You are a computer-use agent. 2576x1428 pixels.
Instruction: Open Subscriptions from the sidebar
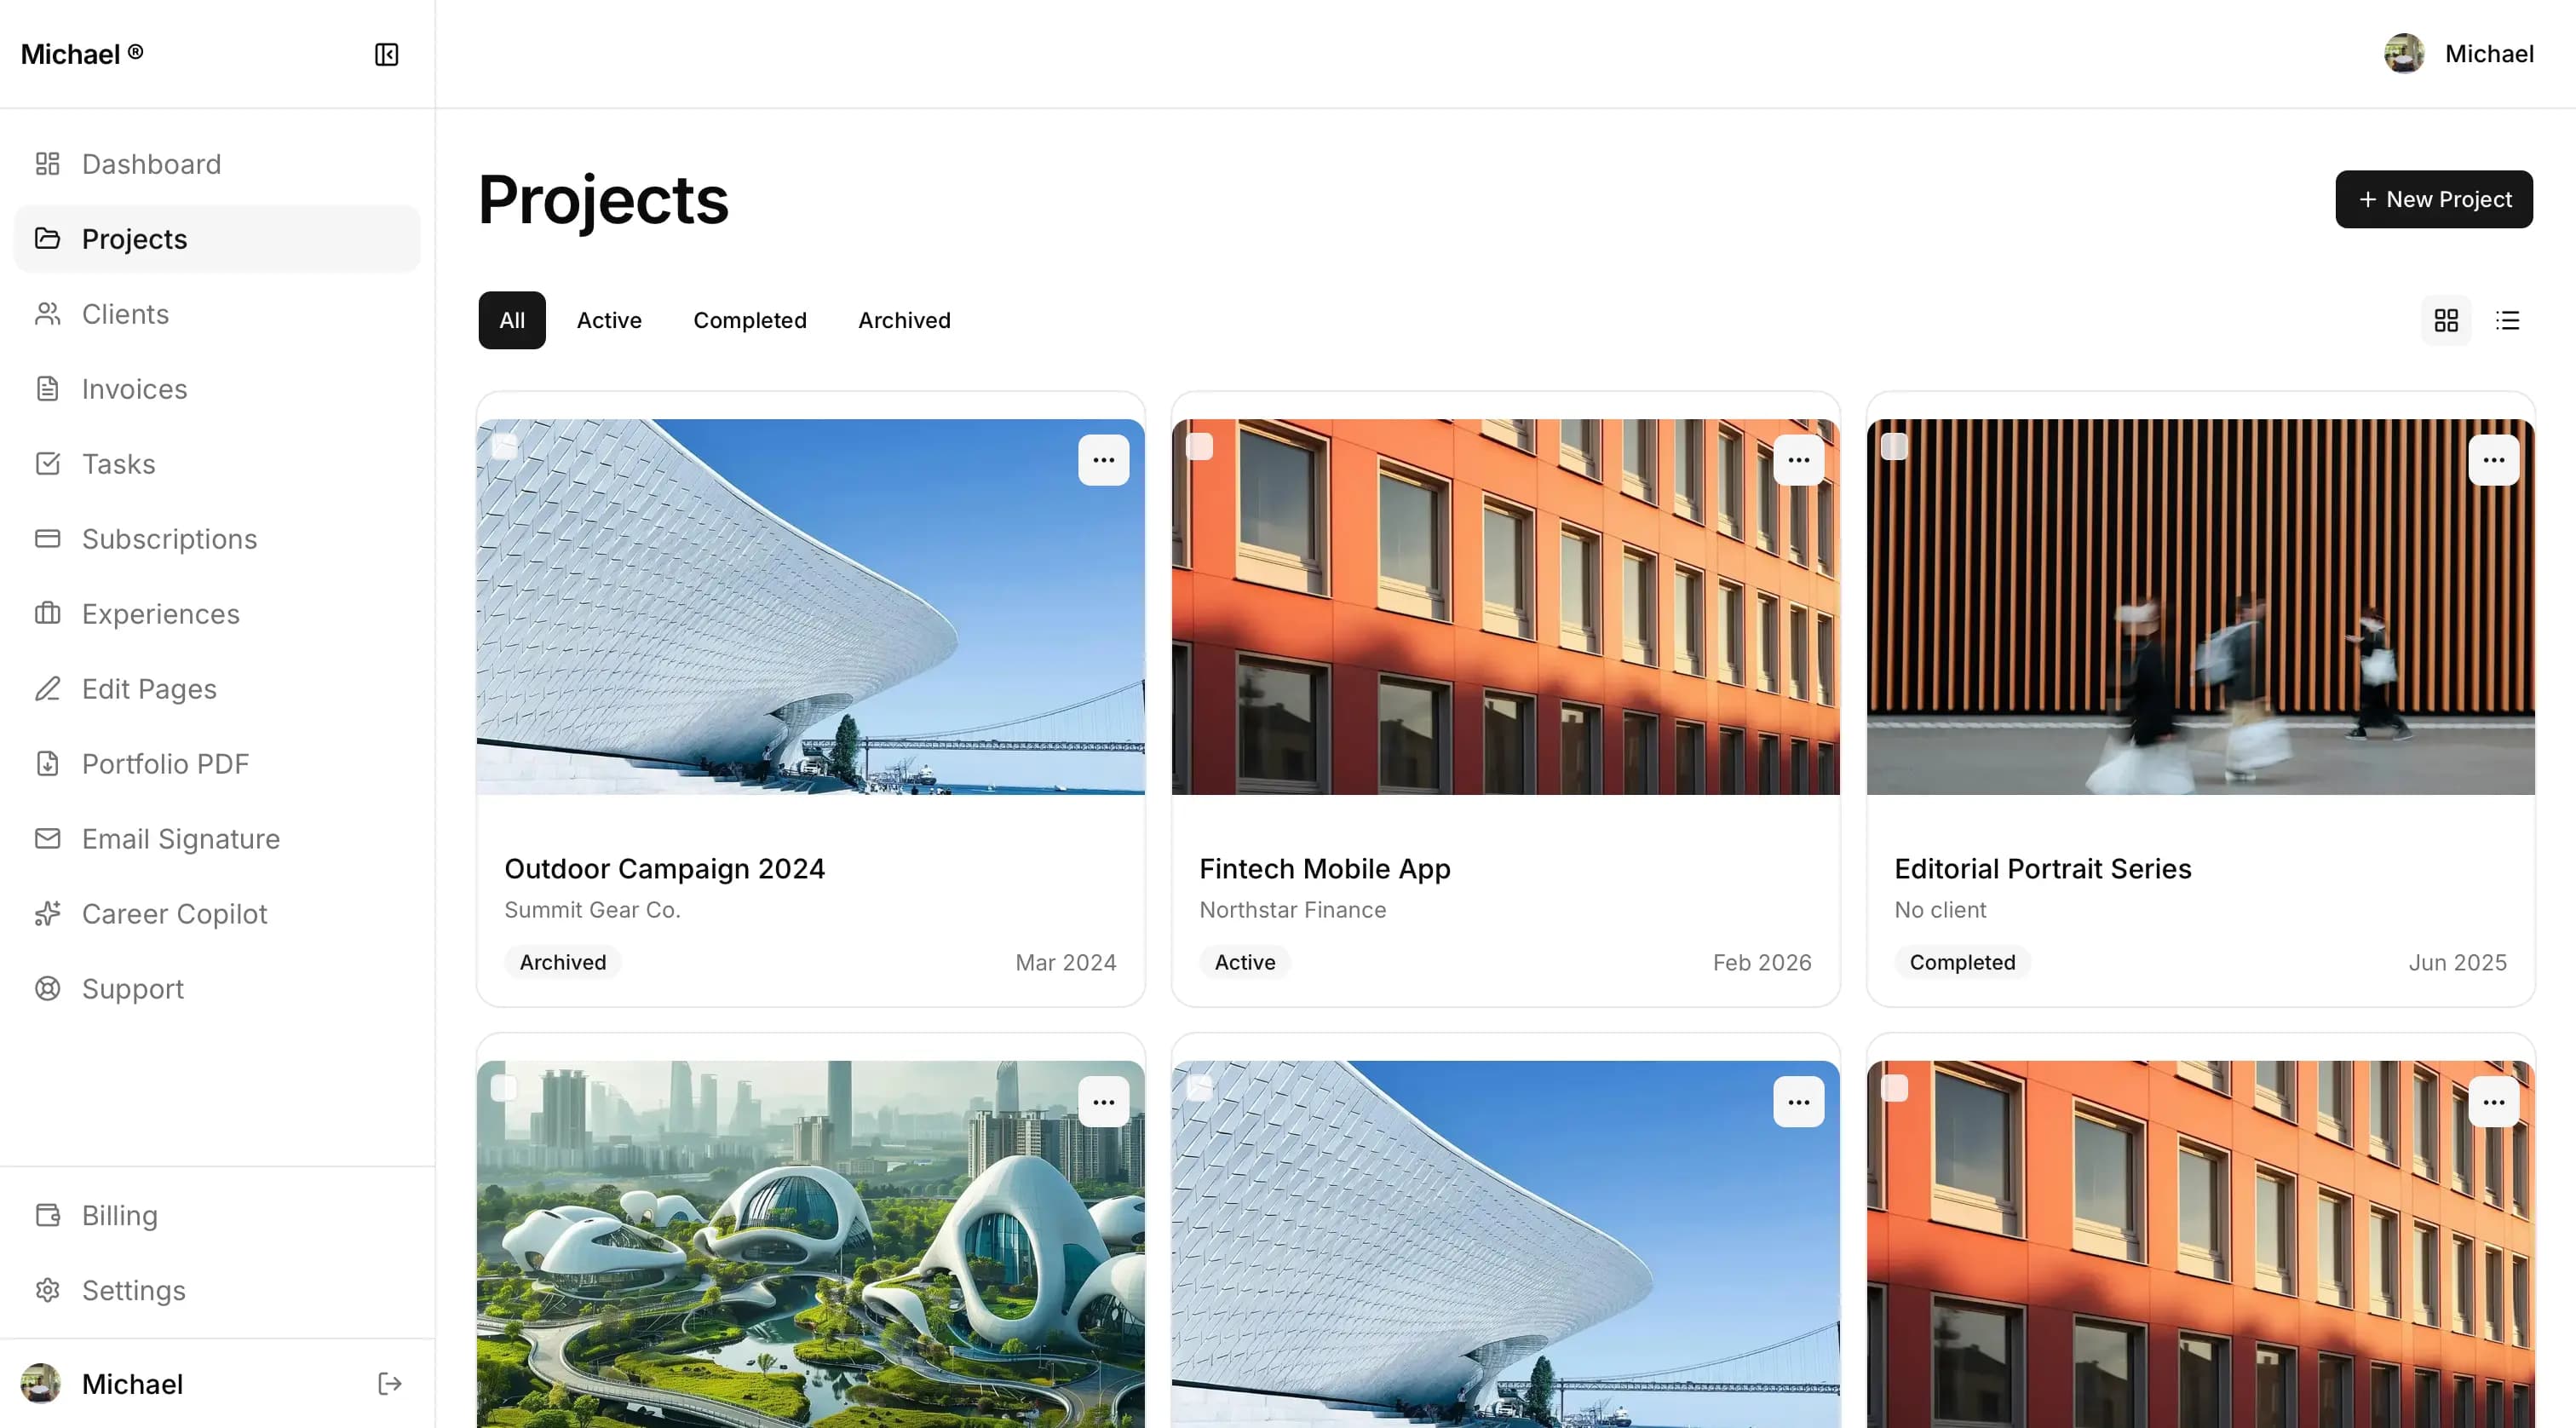217,539
